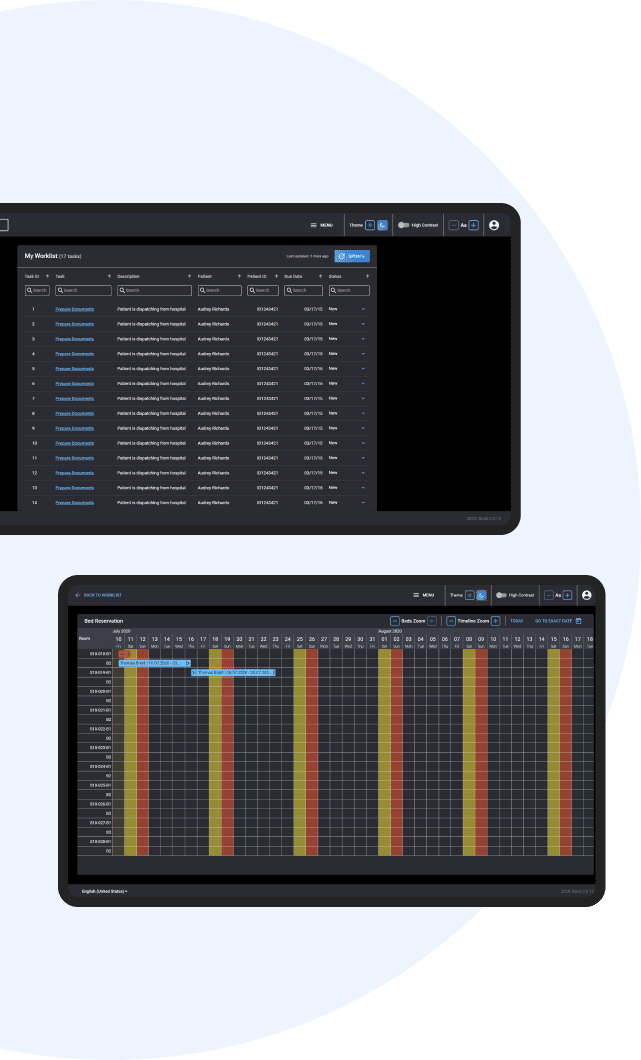Select the light theme icon on the Worklist screen

(x=370, y=225)
